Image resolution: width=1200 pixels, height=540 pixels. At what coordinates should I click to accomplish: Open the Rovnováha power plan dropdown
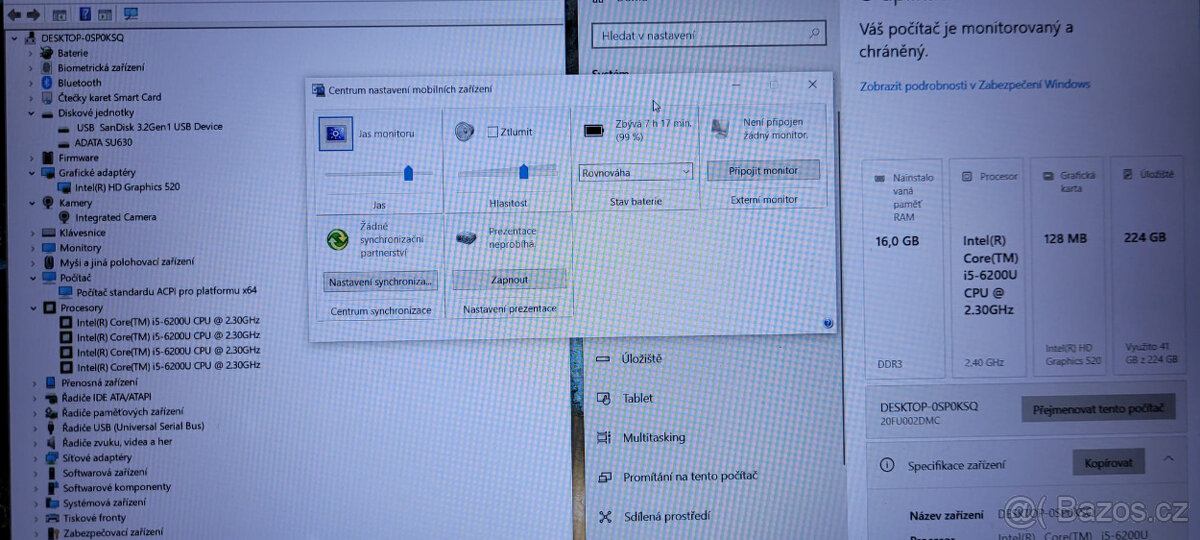(x=636, y=172)
